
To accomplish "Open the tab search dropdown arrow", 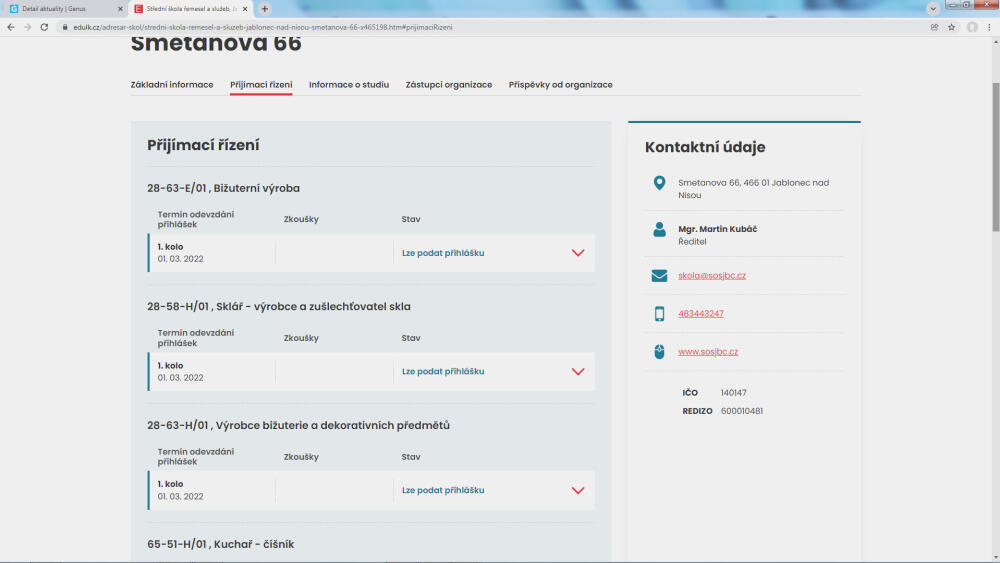I will tap(932, 9).
